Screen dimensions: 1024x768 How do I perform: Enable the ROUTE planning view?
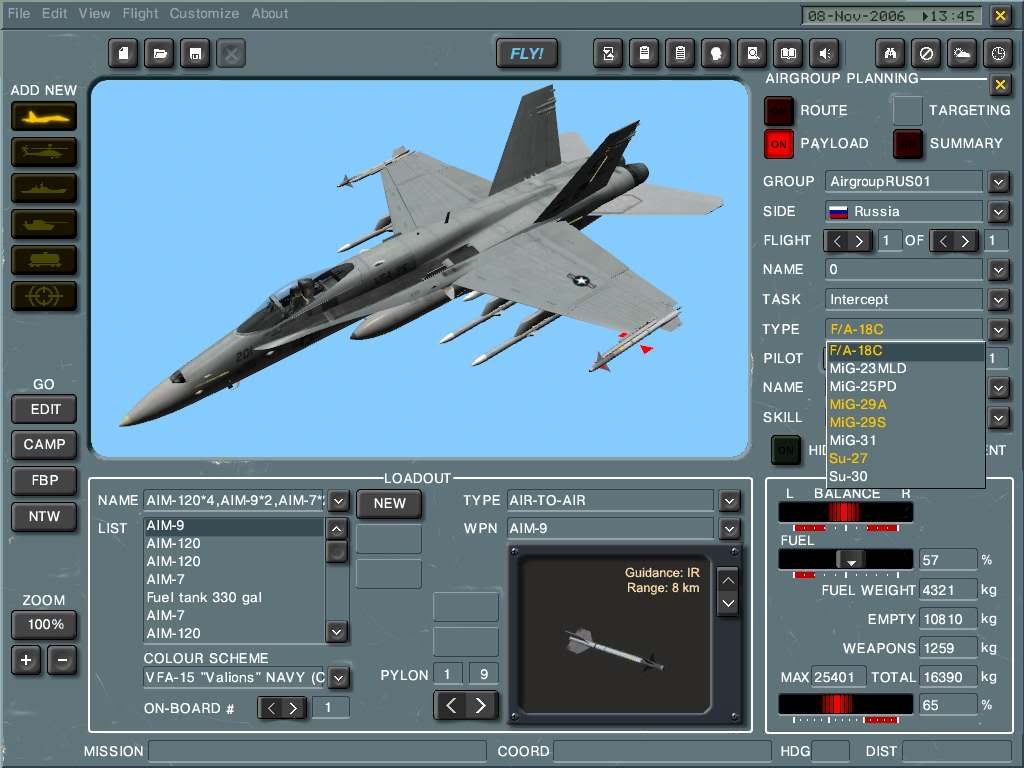click(x=778, y=110)
